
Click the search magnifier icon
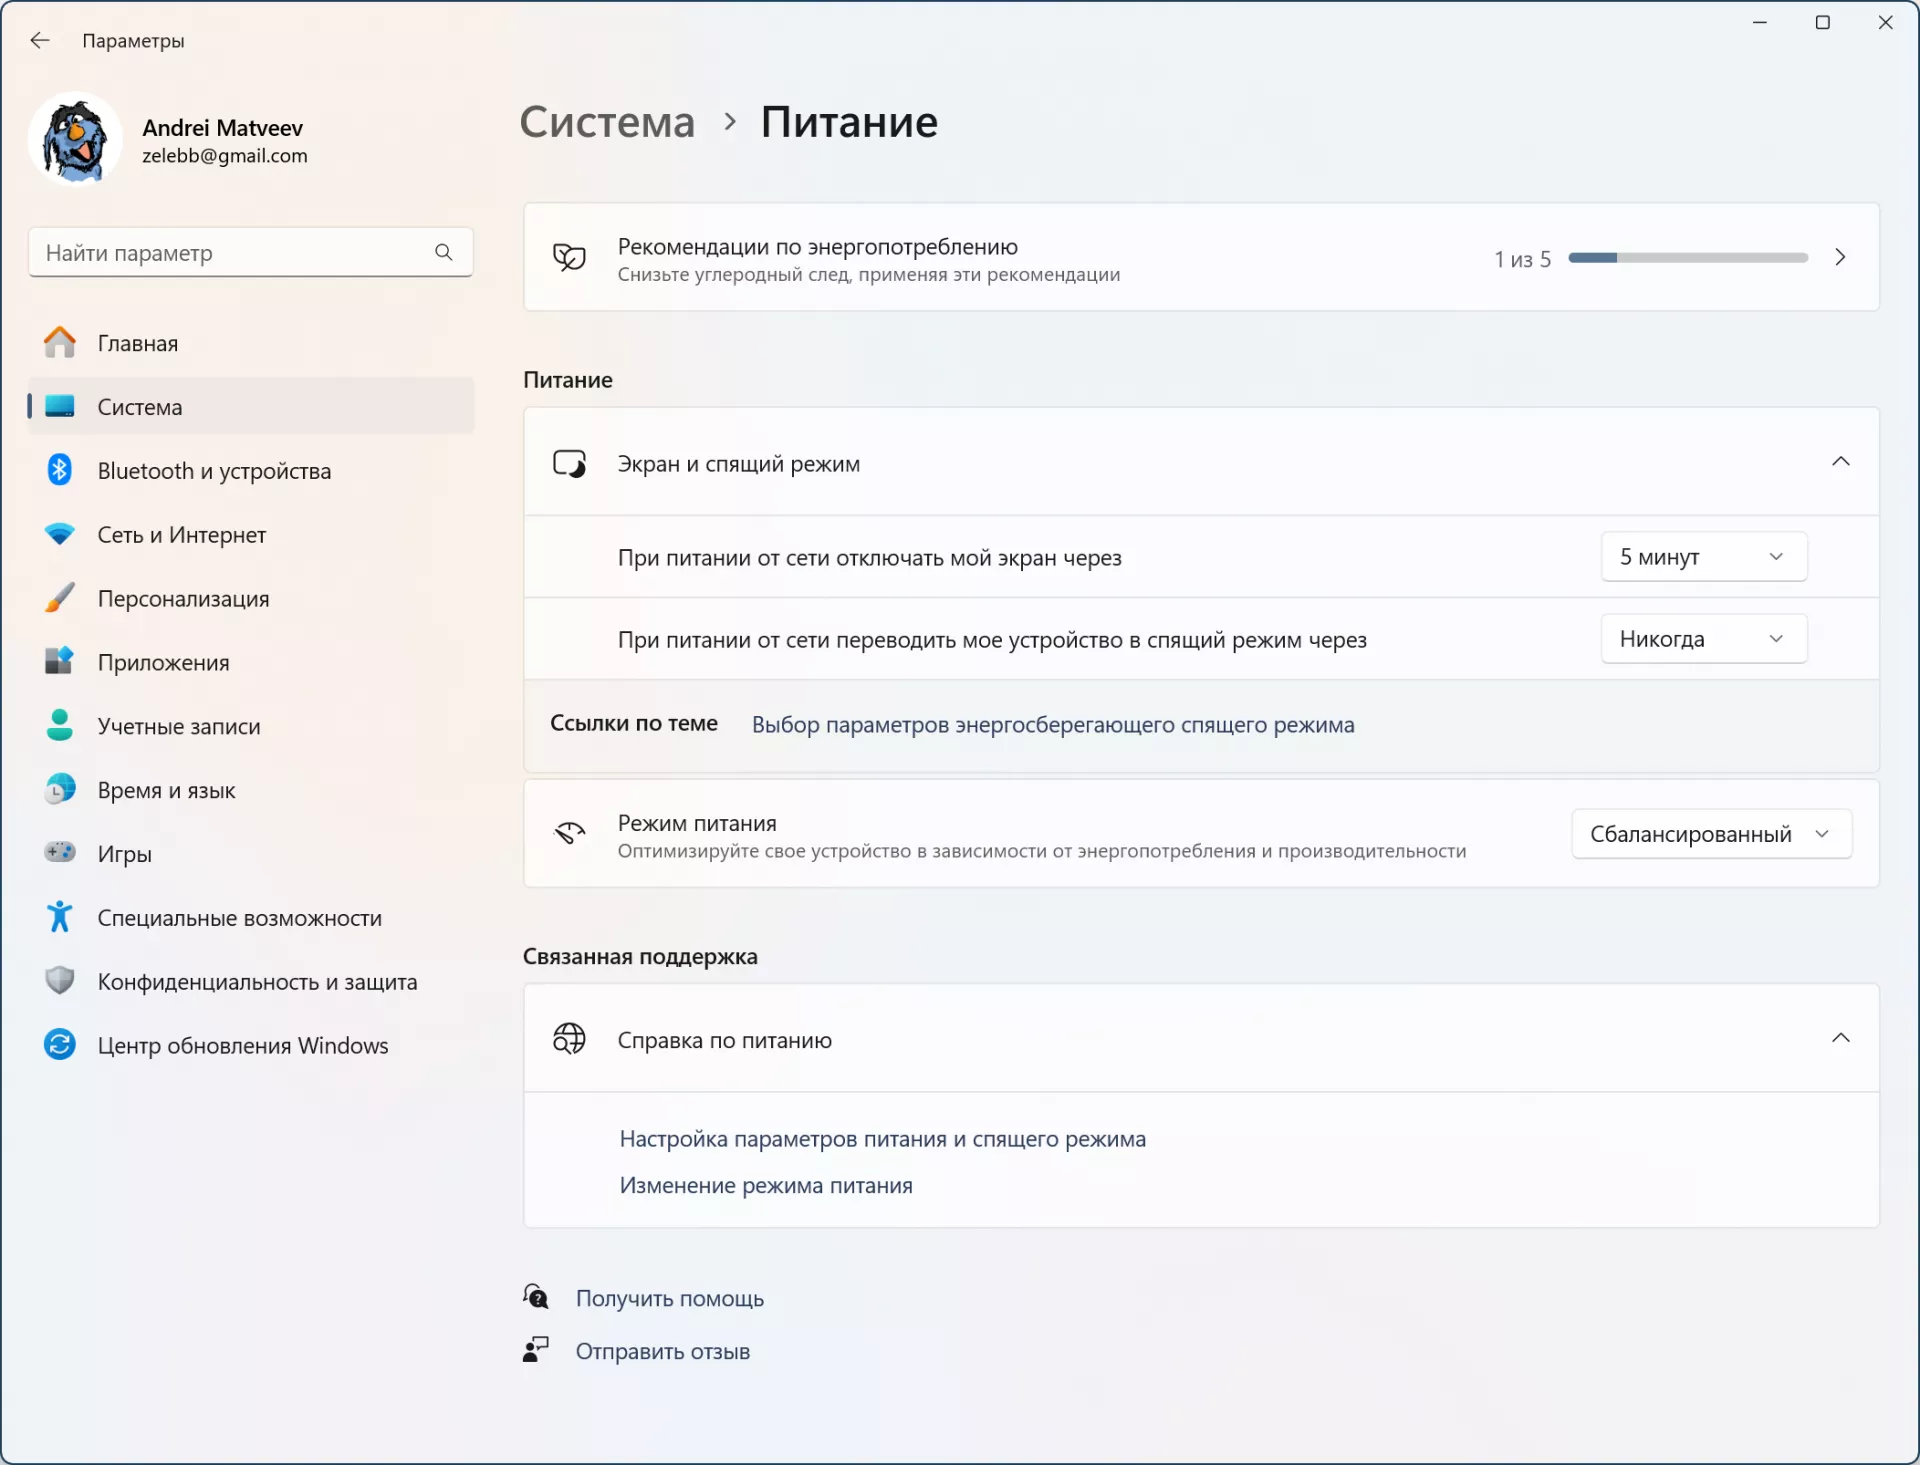coord(443,252)
